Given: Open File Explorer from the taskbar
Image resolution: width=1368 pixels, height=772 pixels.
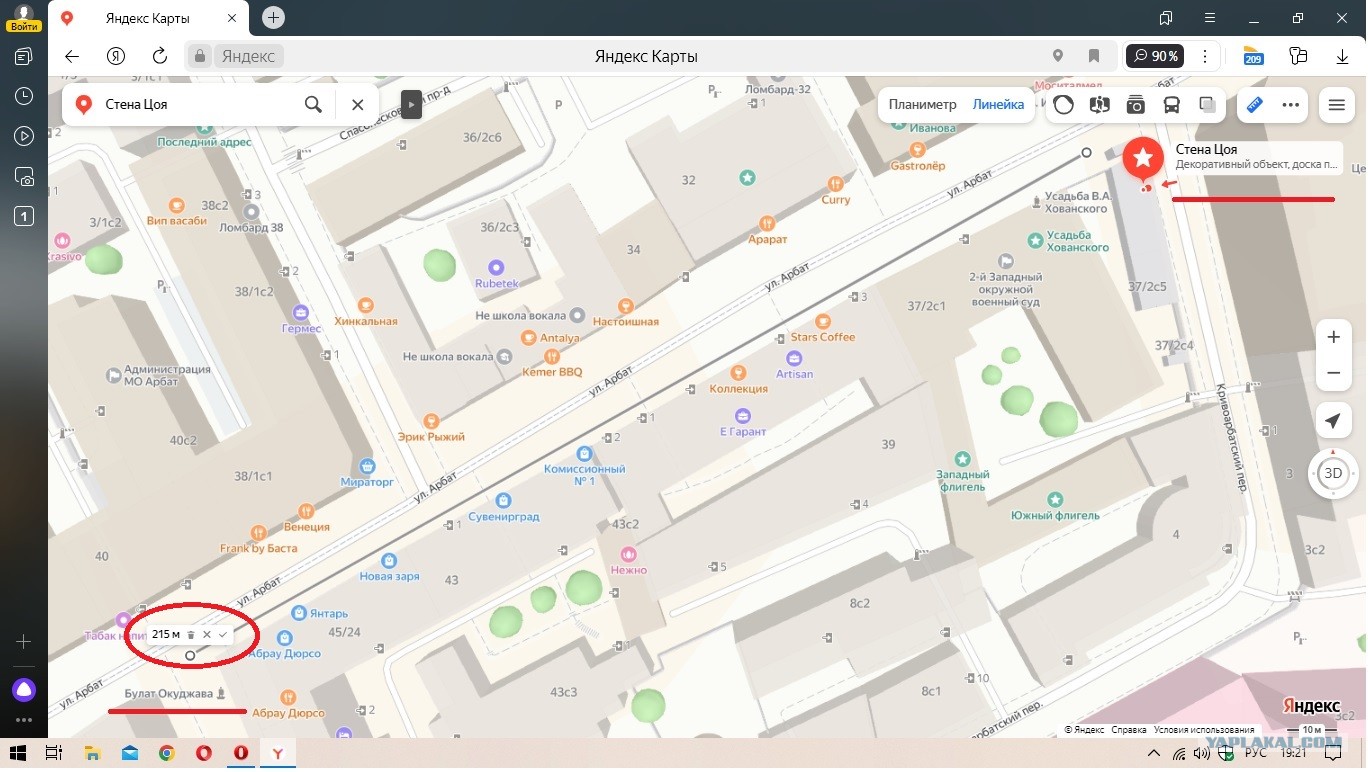Looking at the screenshot, I should 92,753.
